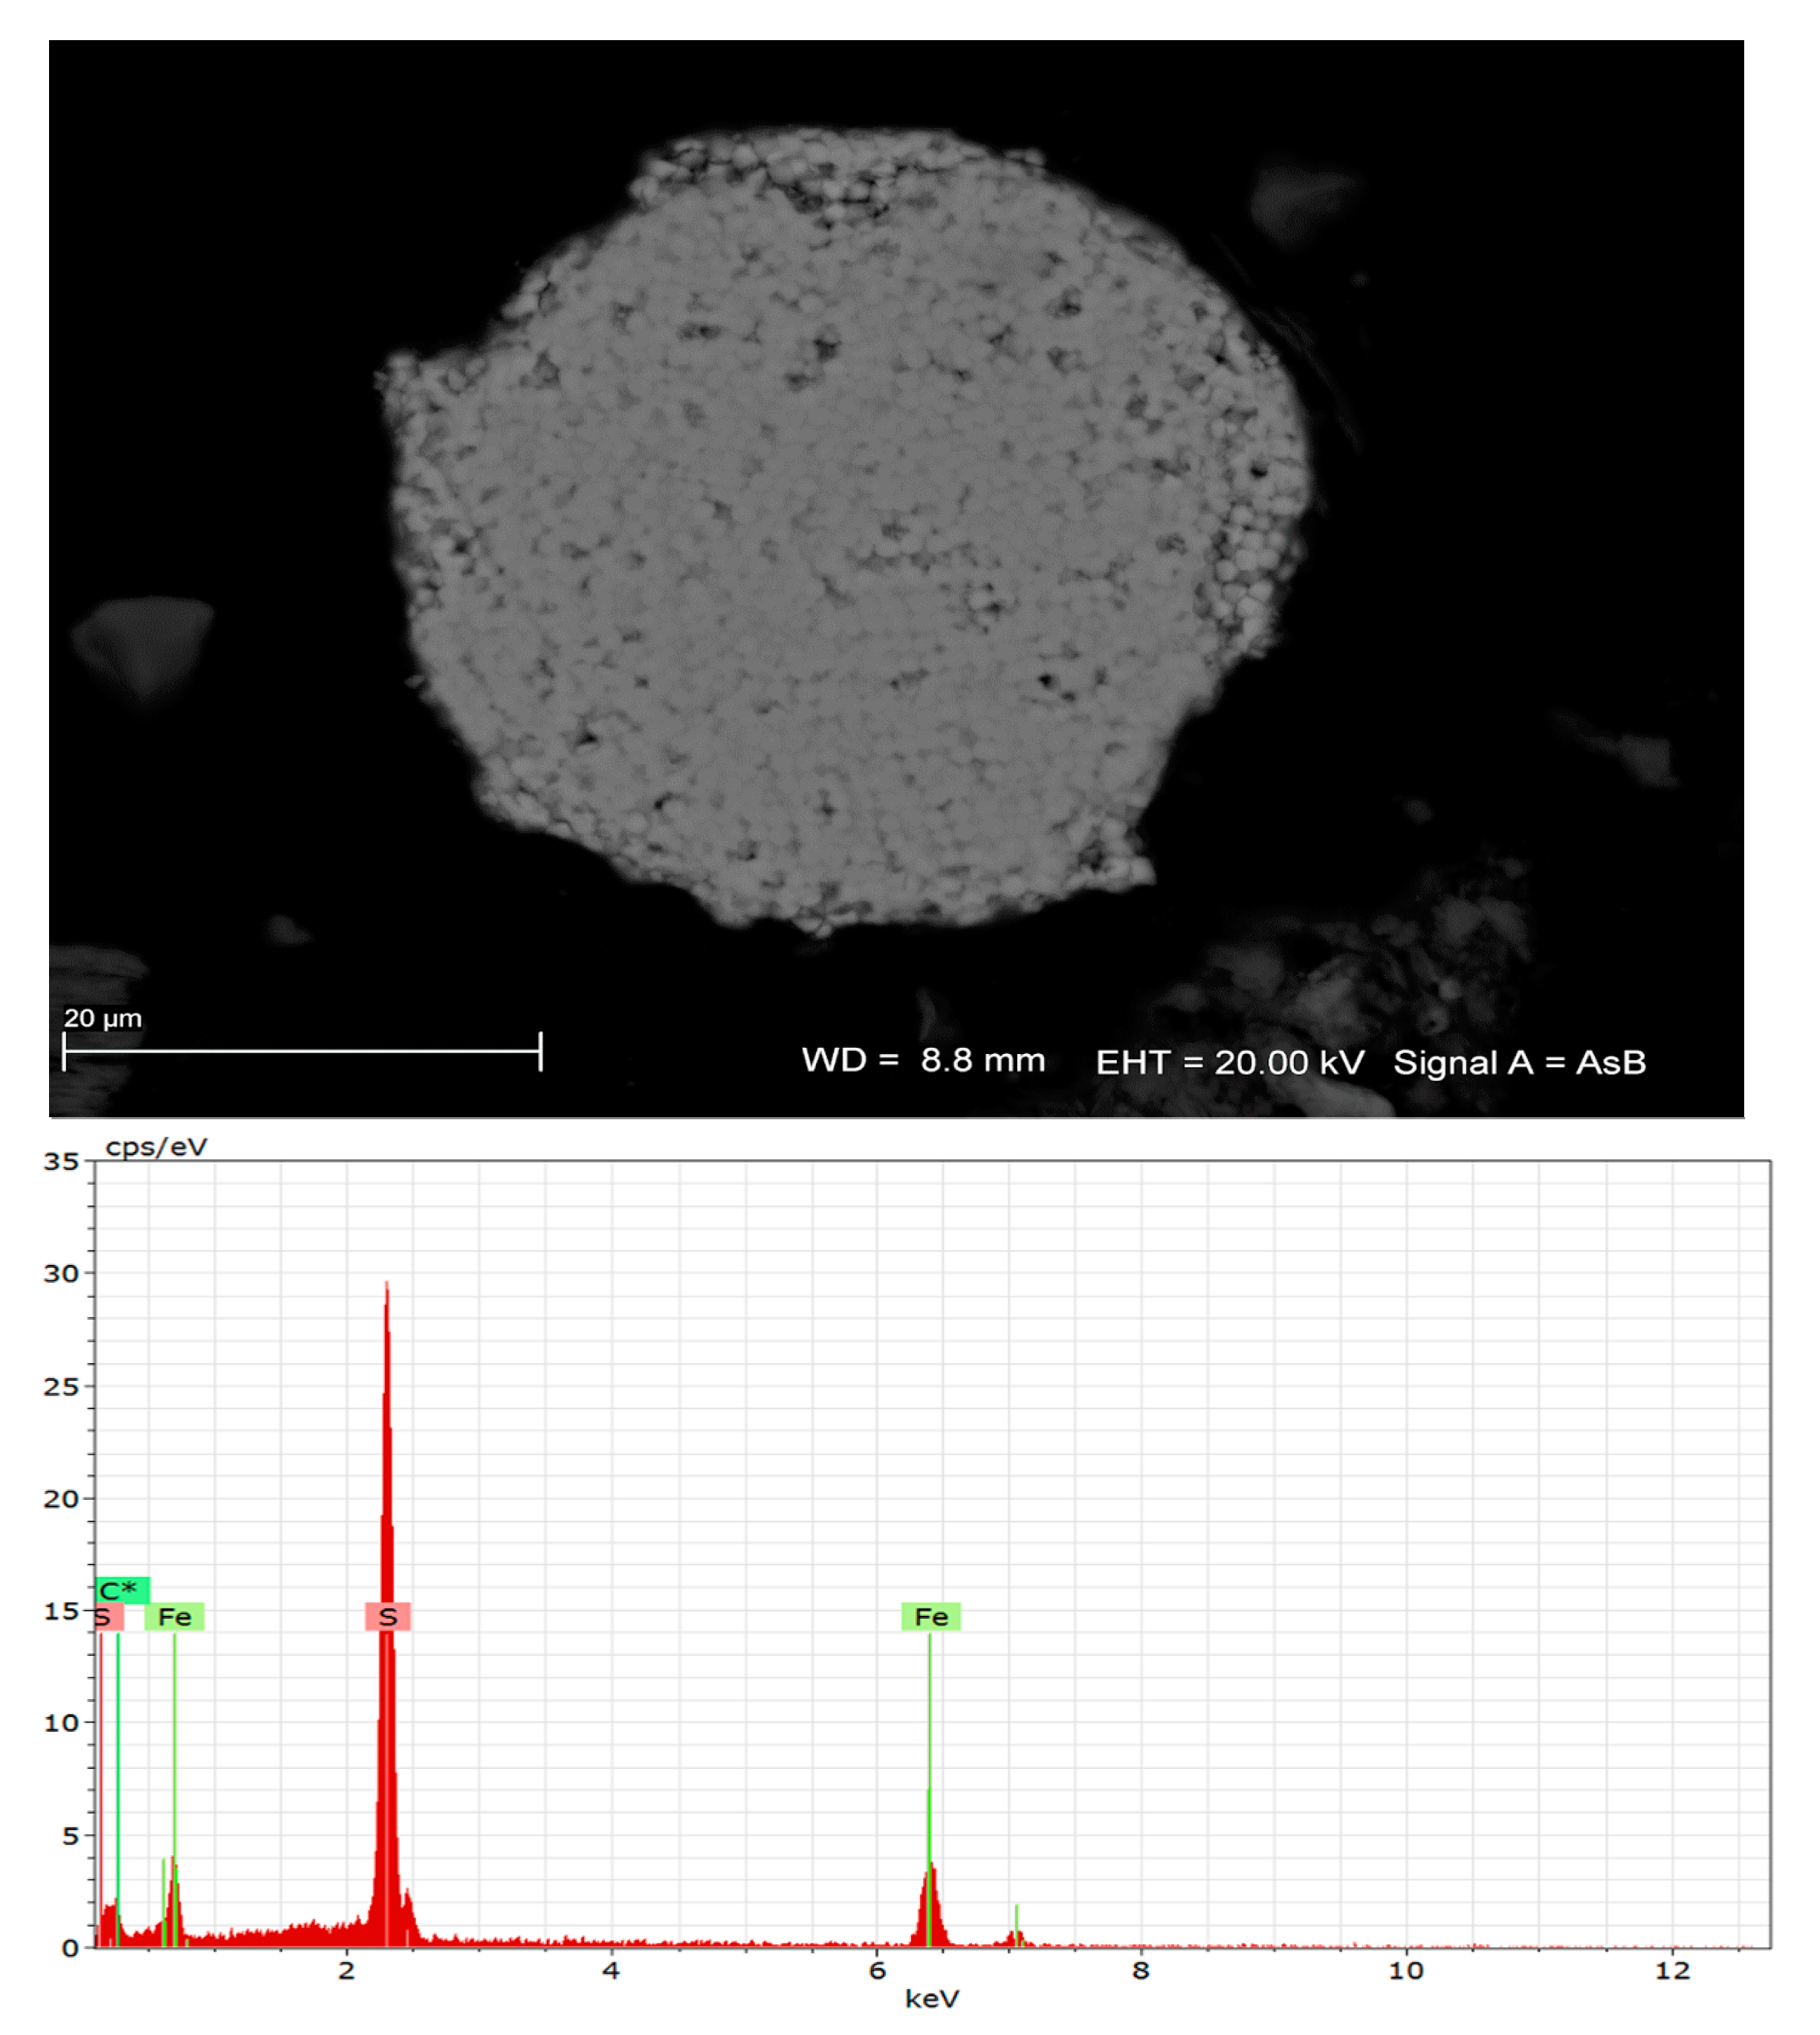Screen dimensions: 1820x2035
Task: Click the tall sulfur peak in the spectrum
Action: (x=387, y=1500)
